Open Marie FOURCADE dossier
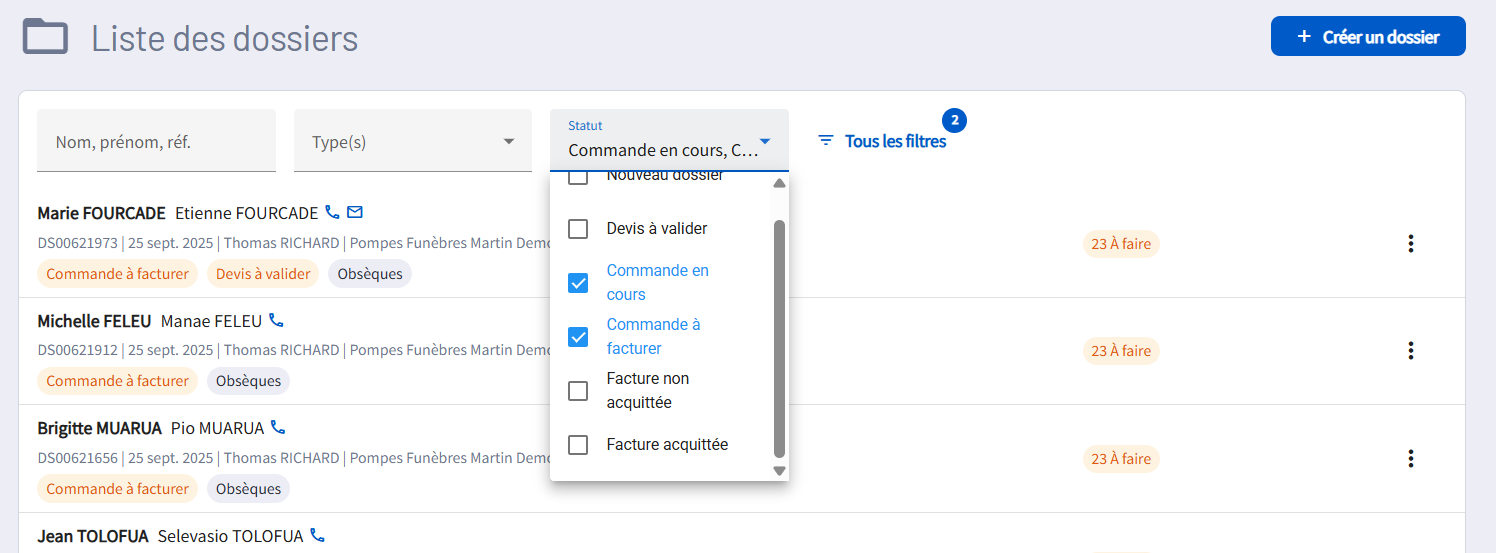Screen dimensions: 1496x553 [x=101, y=213]
